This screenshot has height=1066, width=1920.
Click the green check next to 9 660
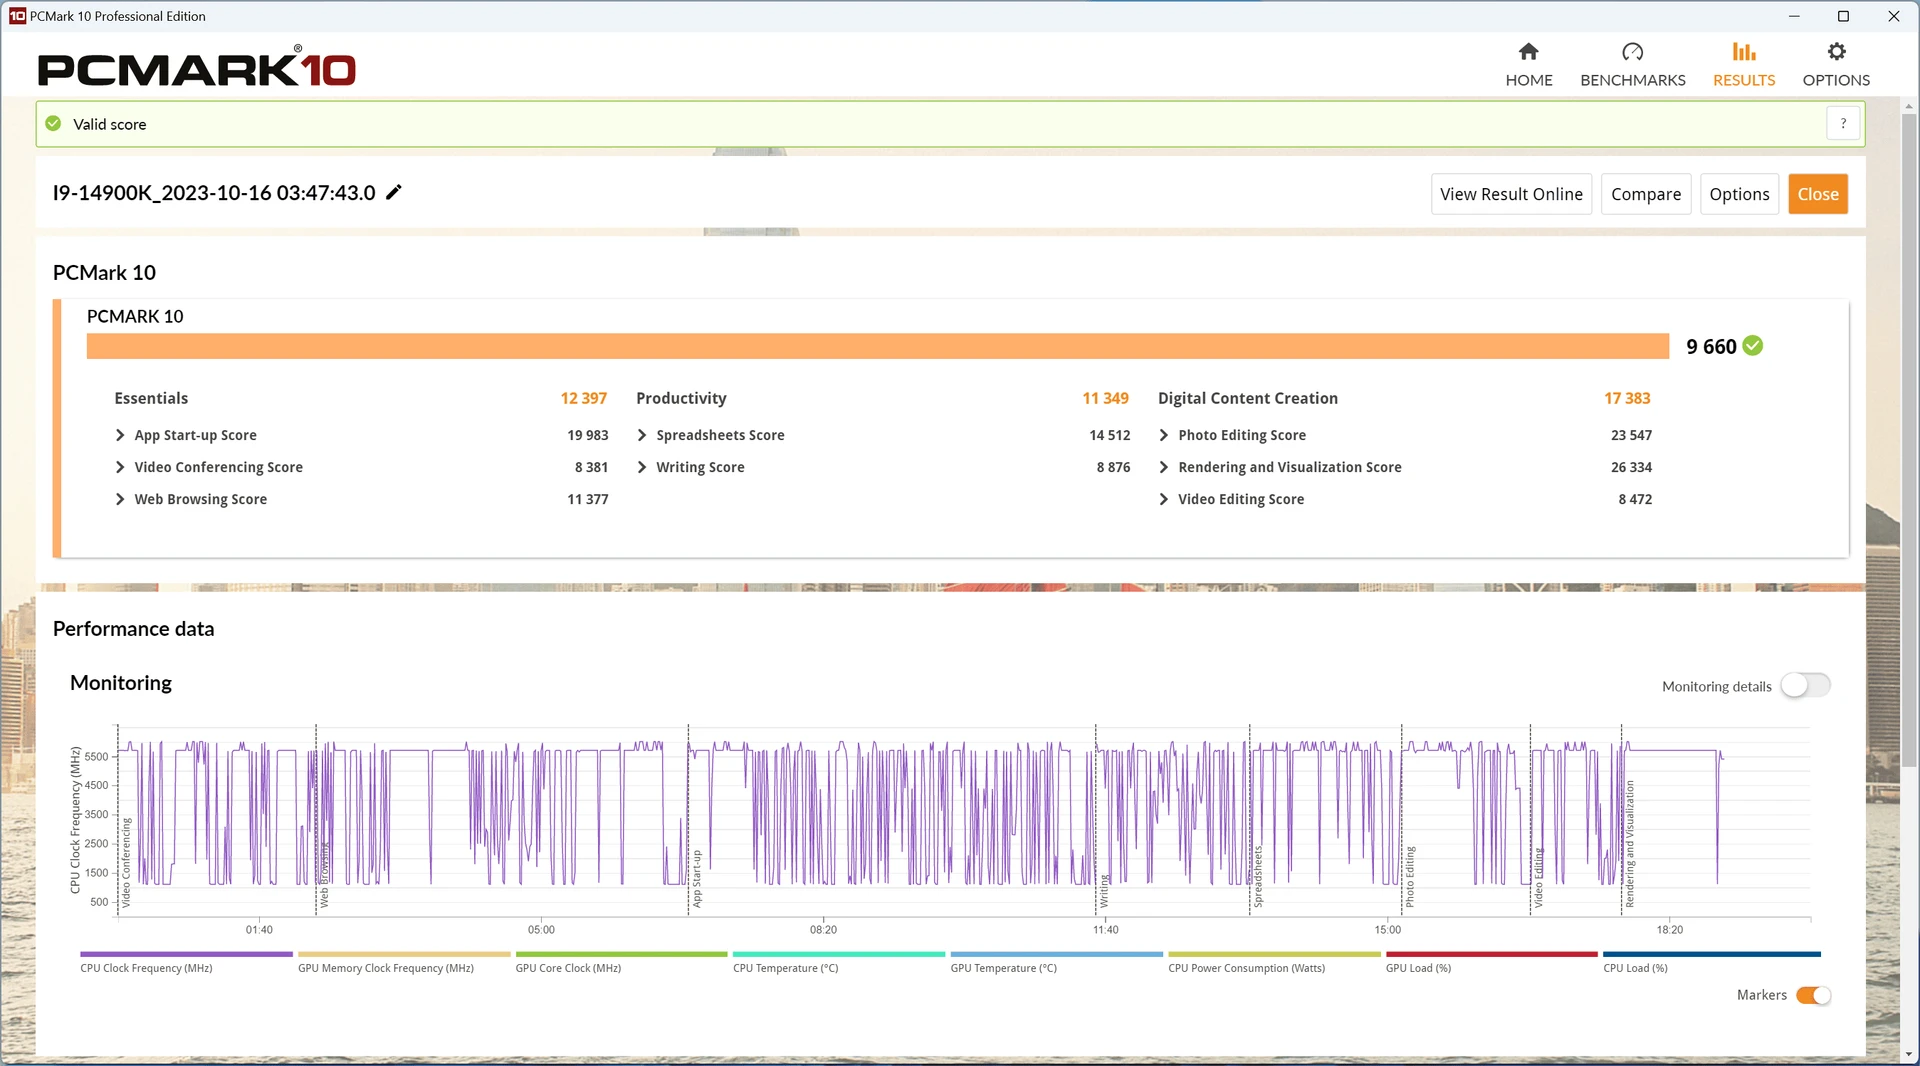(x=1752, y=346)
